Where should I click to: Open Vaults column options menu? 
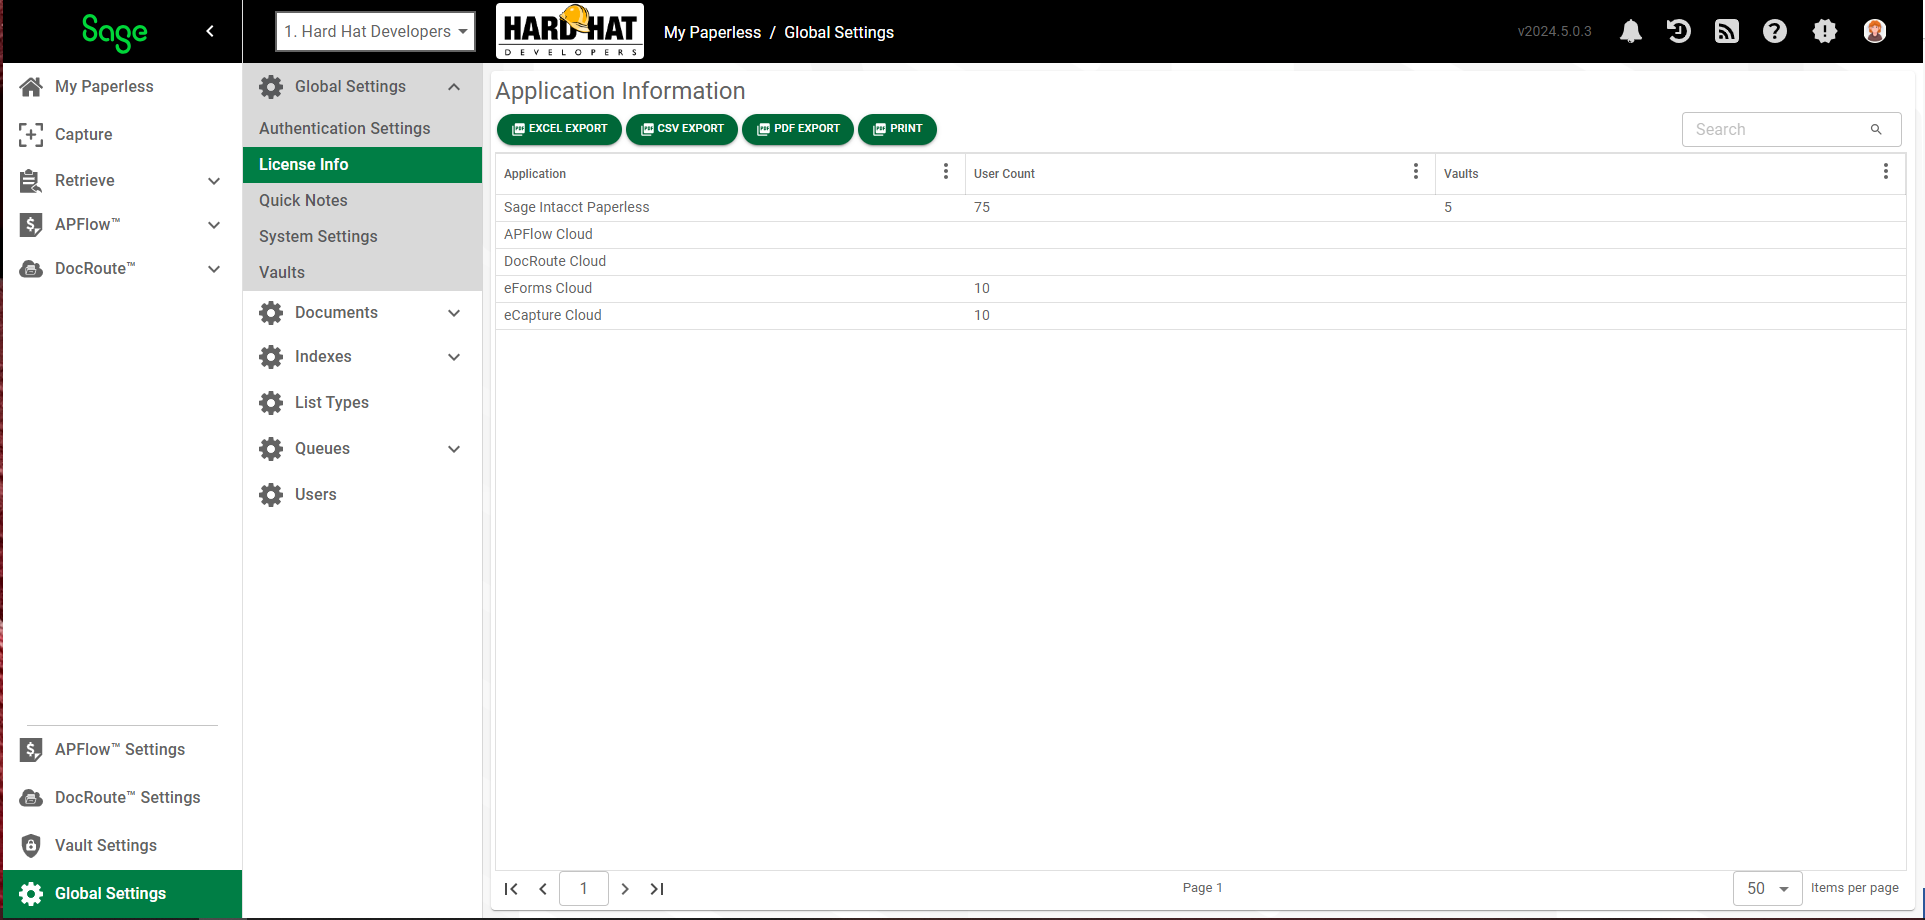(1886, 172)
